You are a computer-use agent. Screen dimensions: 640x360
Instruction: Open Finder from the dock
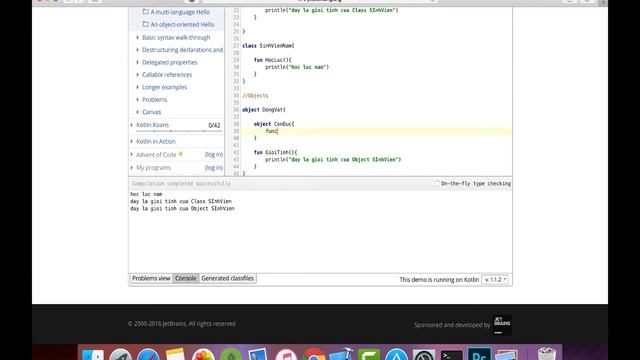coord(93,355)
